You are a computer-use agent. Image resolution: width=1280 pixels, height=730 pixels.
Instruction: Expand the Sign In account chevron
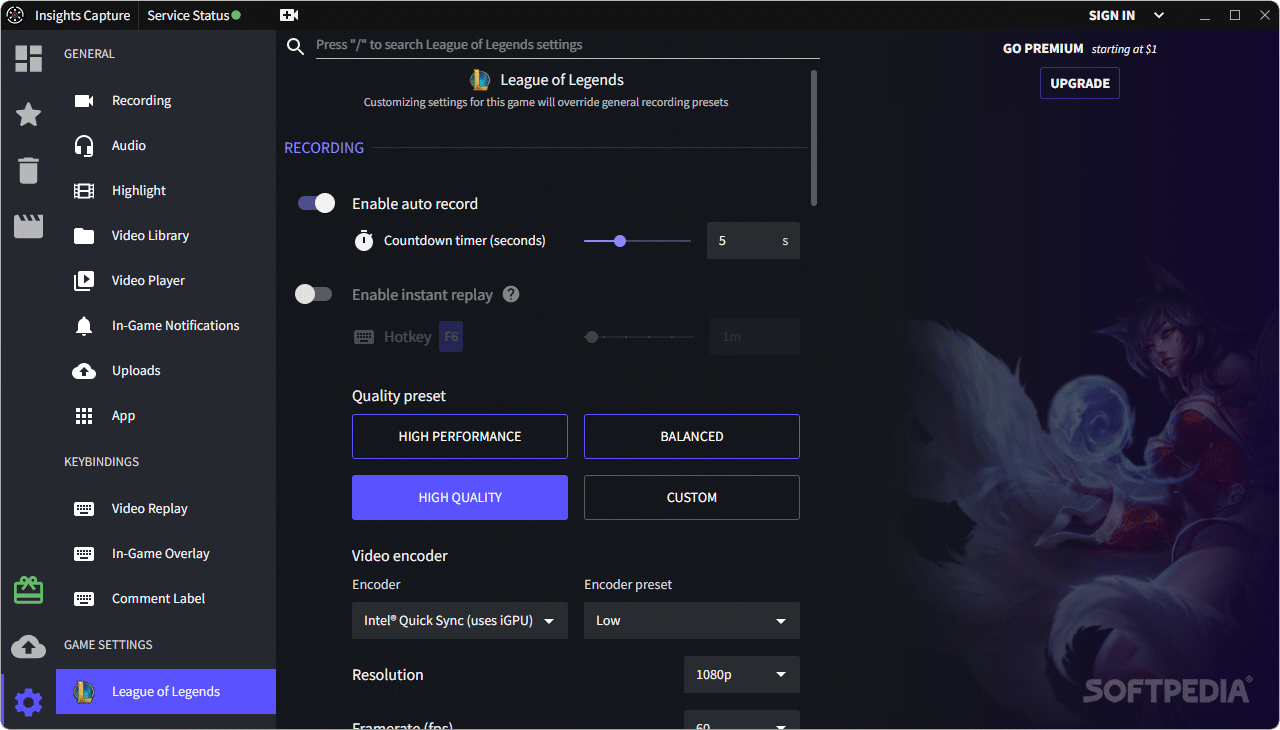point(1159,15)
